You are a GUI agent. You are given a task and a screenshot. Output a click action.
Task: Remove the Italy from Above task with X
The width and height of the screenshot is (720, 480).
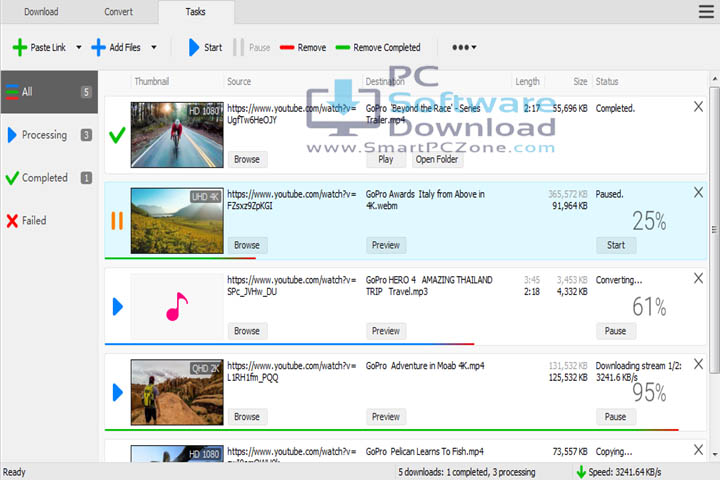pos(698,192)
